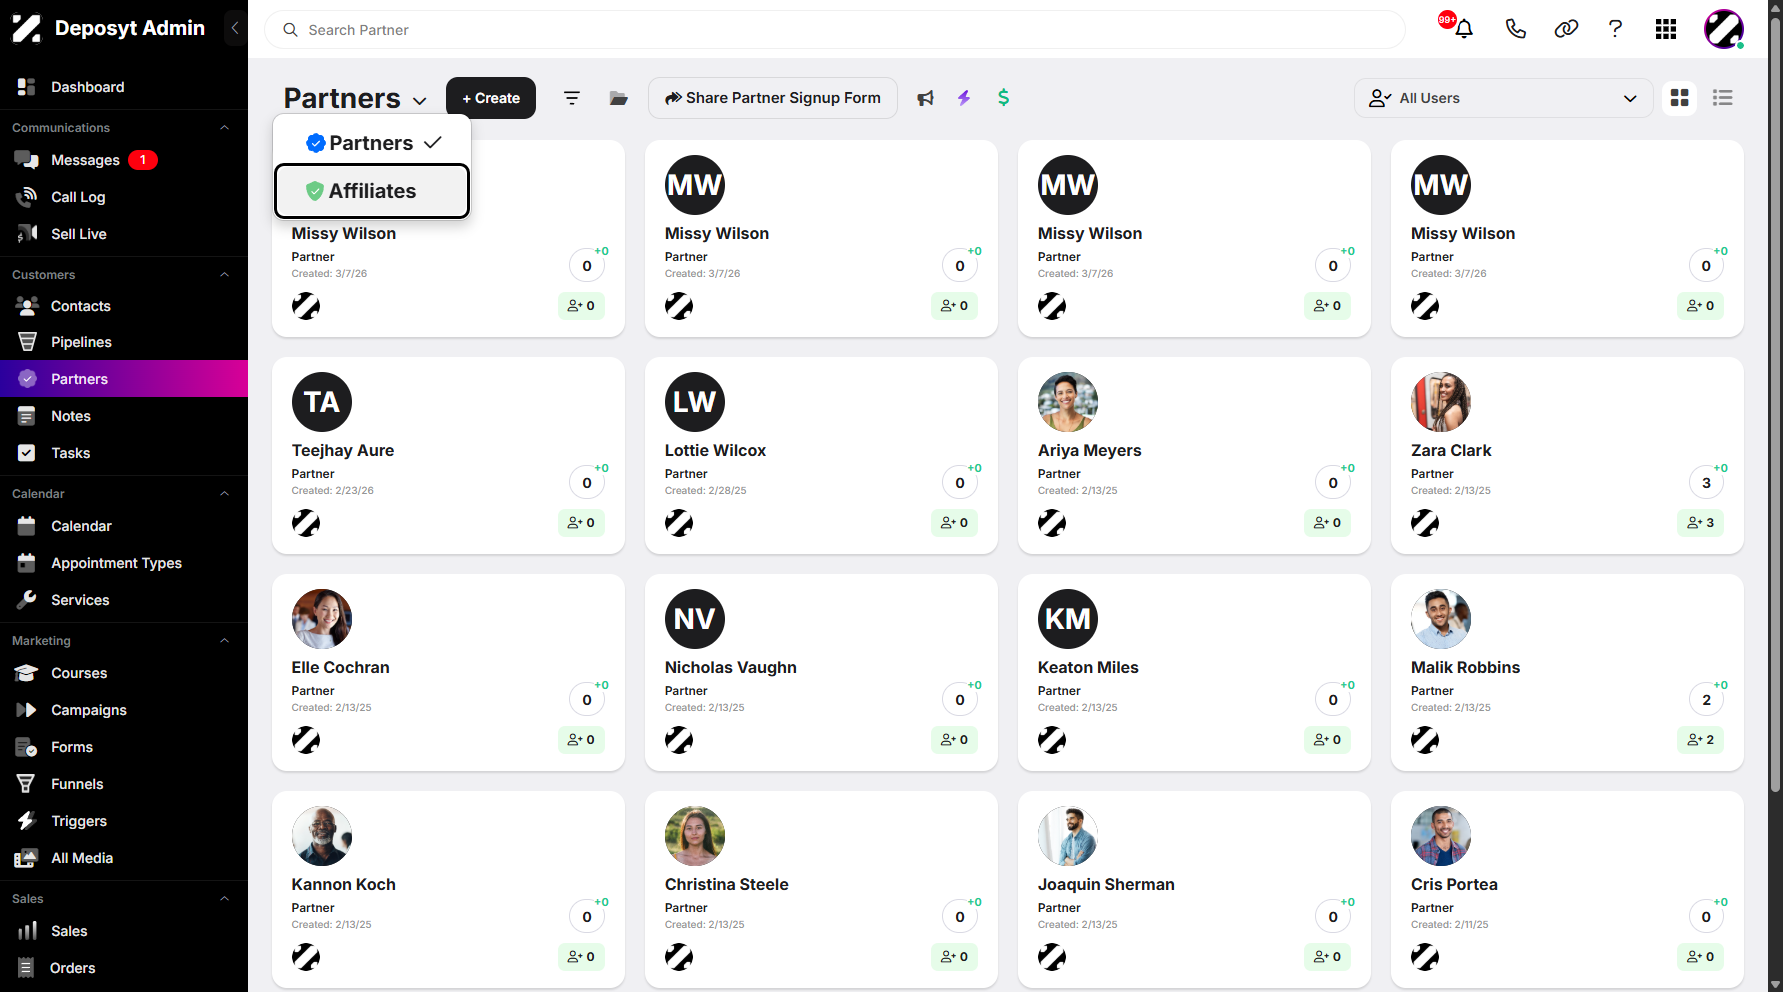Click the Search Partner field

pyautogui.click(x=835, y=30)
